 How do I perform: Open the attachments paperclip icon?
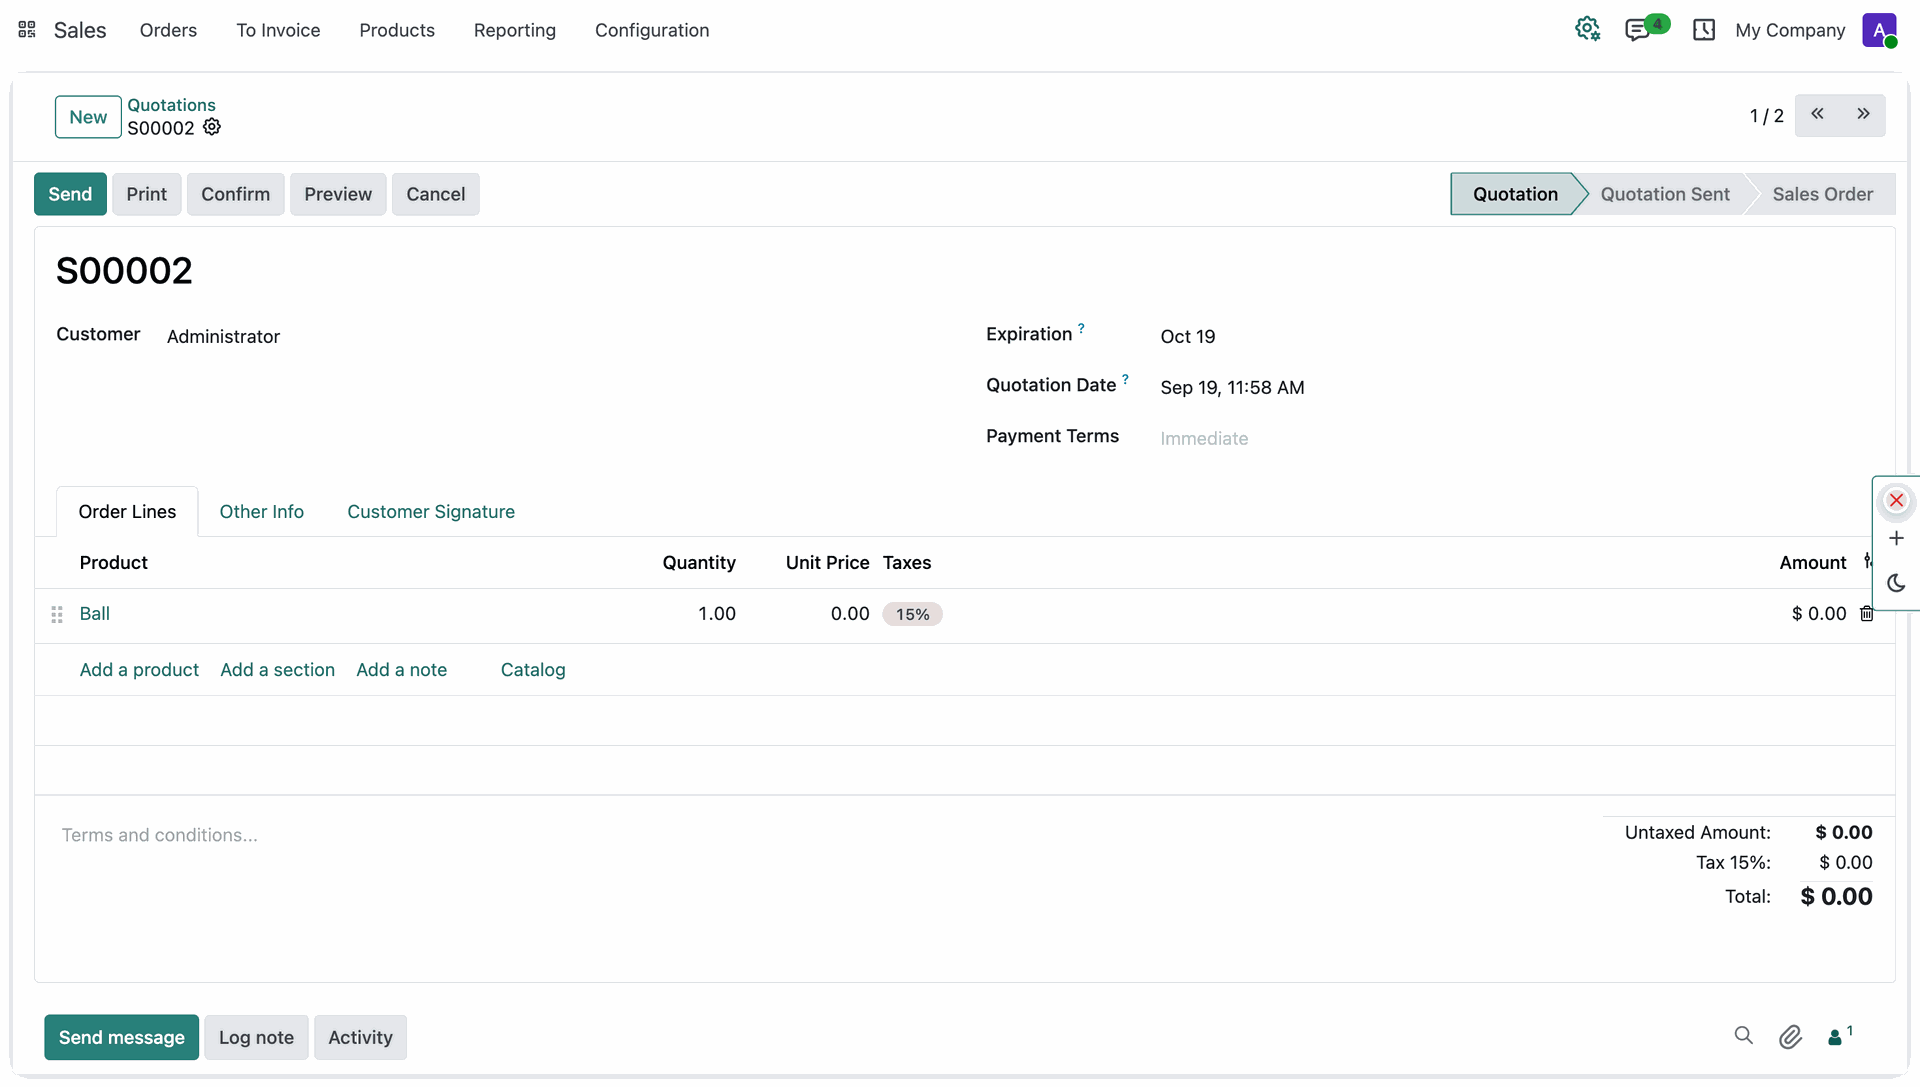[1790, 1037]
